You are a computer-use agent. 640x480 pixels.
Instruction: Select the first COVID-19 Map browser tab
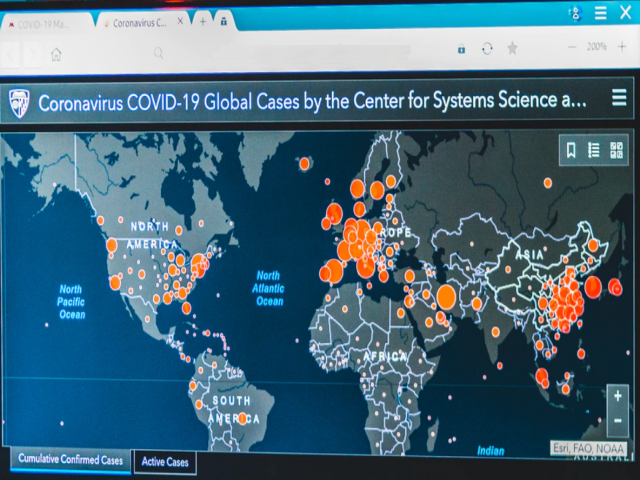(x=45, y=21)
